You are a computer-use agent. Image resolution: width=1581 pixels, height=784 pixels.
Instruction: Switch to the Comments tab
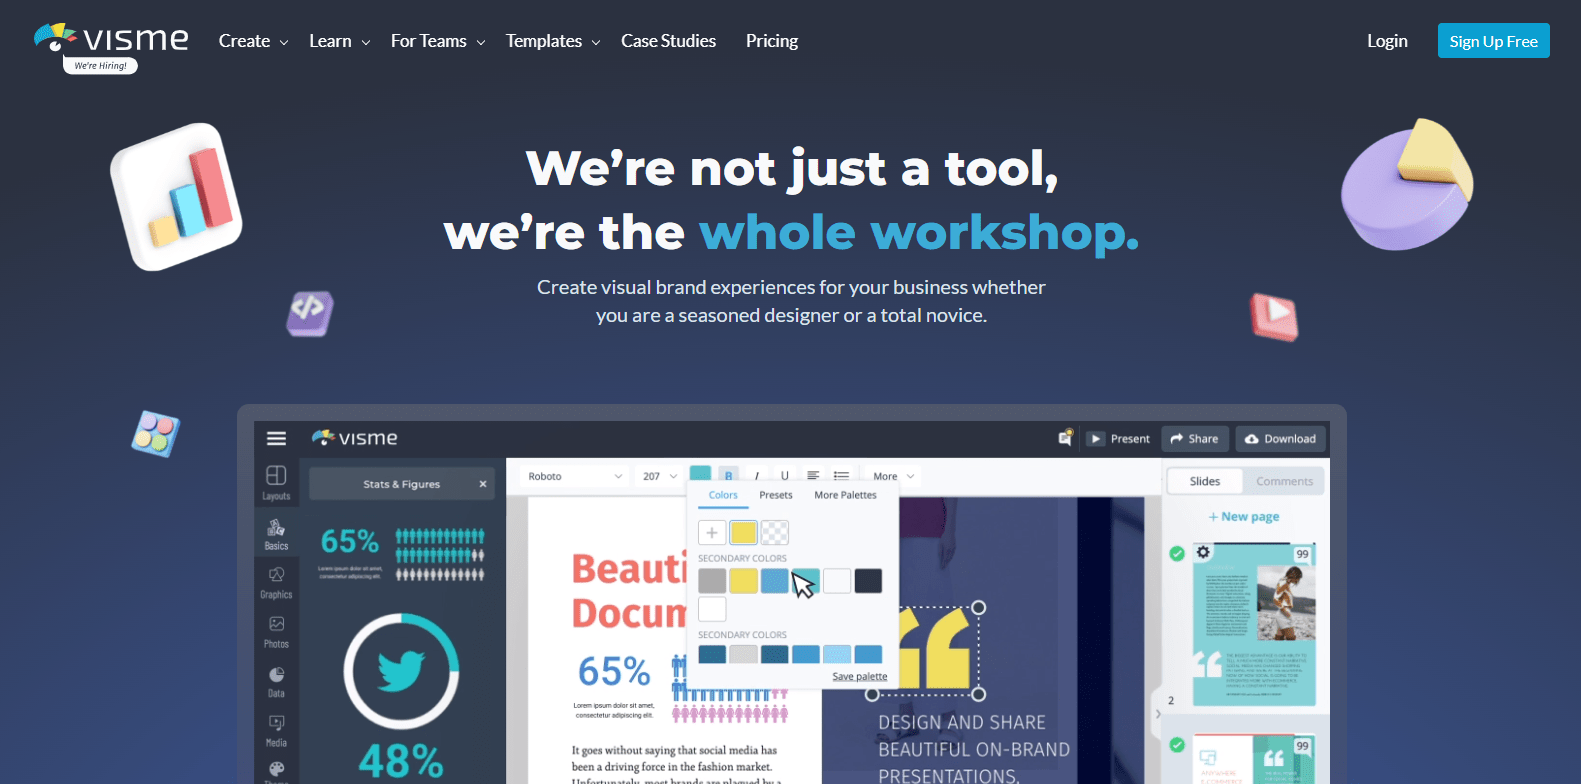click(x=1284, y=481)
